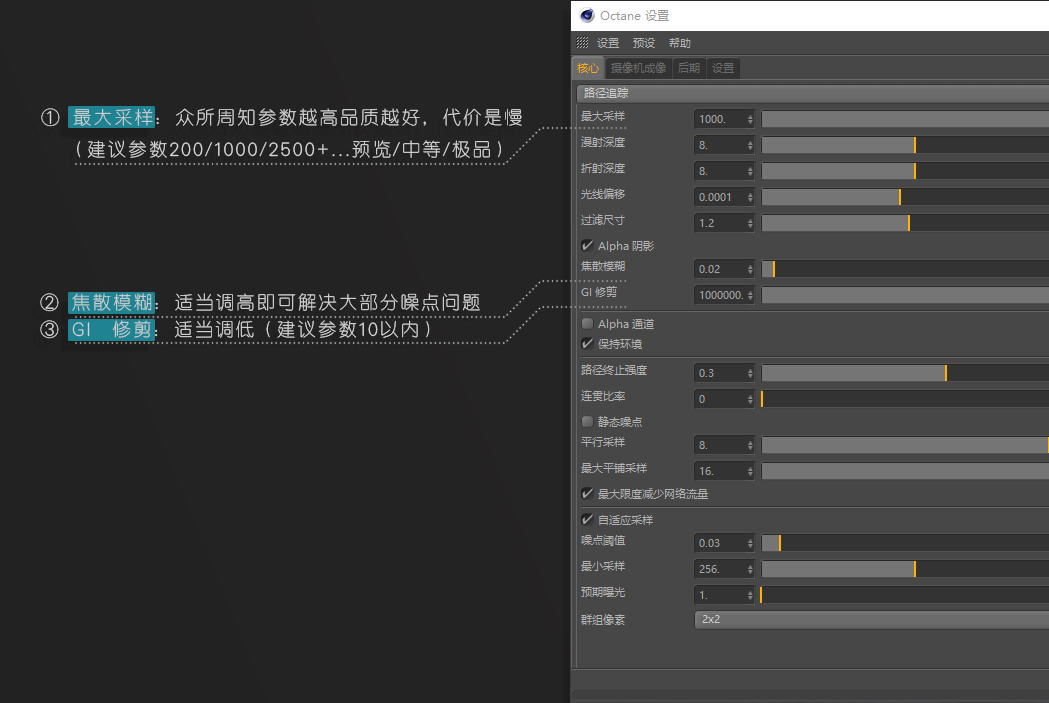Toggle 最大限度减少网络流量 checkbox
The width and height of the screenshot is (1049, 703).
pos(587,494)
